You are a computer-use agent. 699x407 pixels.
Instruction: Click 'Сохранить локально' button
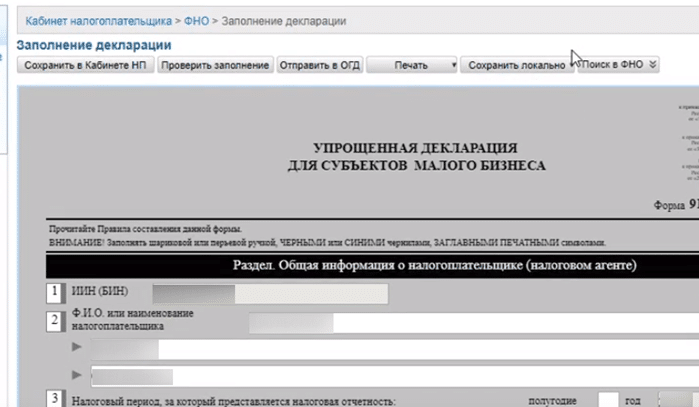tap(517, 65)
